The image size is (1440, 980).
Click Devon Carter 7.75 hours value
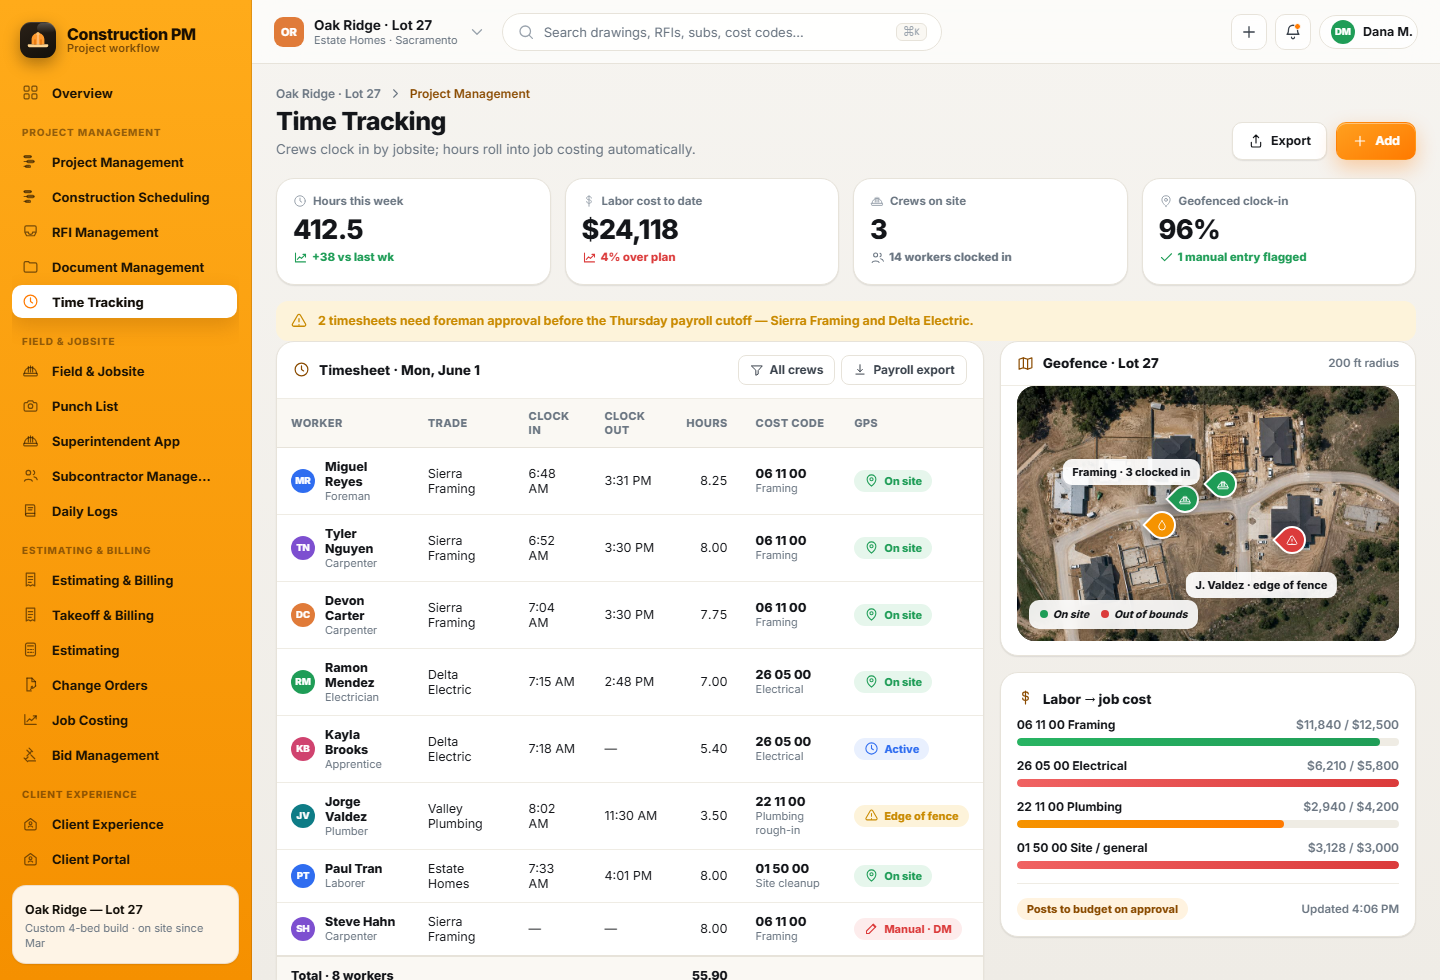pyautogui.click(x=713, y=615)
